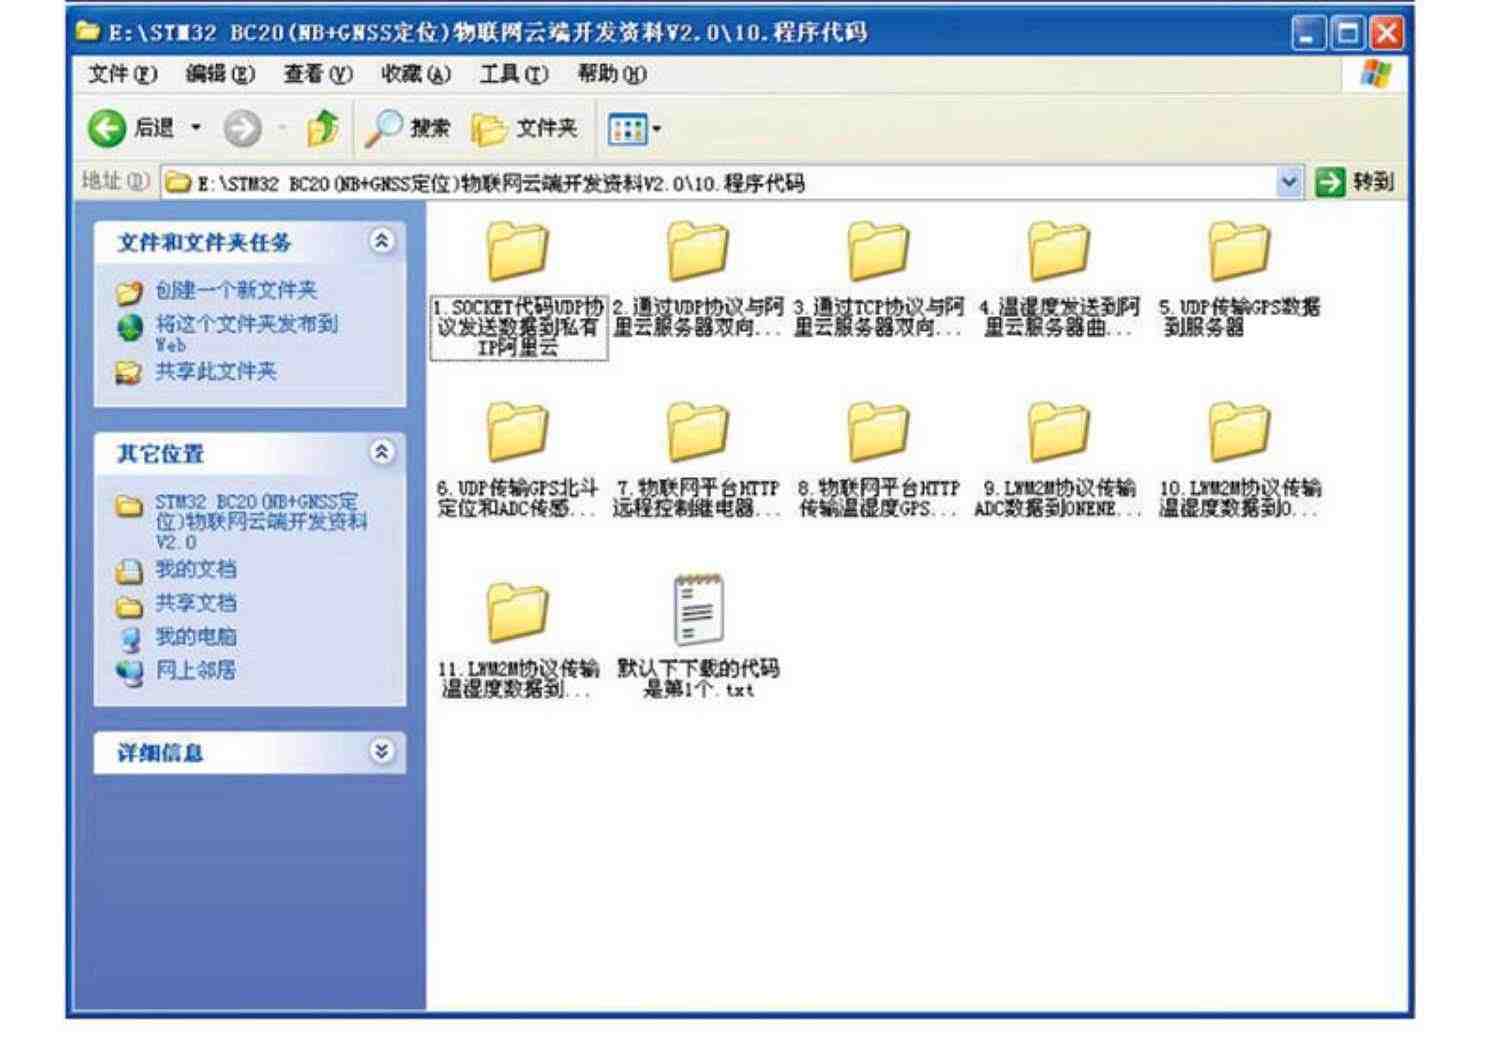Select folder 2.通过UDP协议与阿里云 icon
Viewport: 1500px width, 1059px height.
(x=698, y=250)
